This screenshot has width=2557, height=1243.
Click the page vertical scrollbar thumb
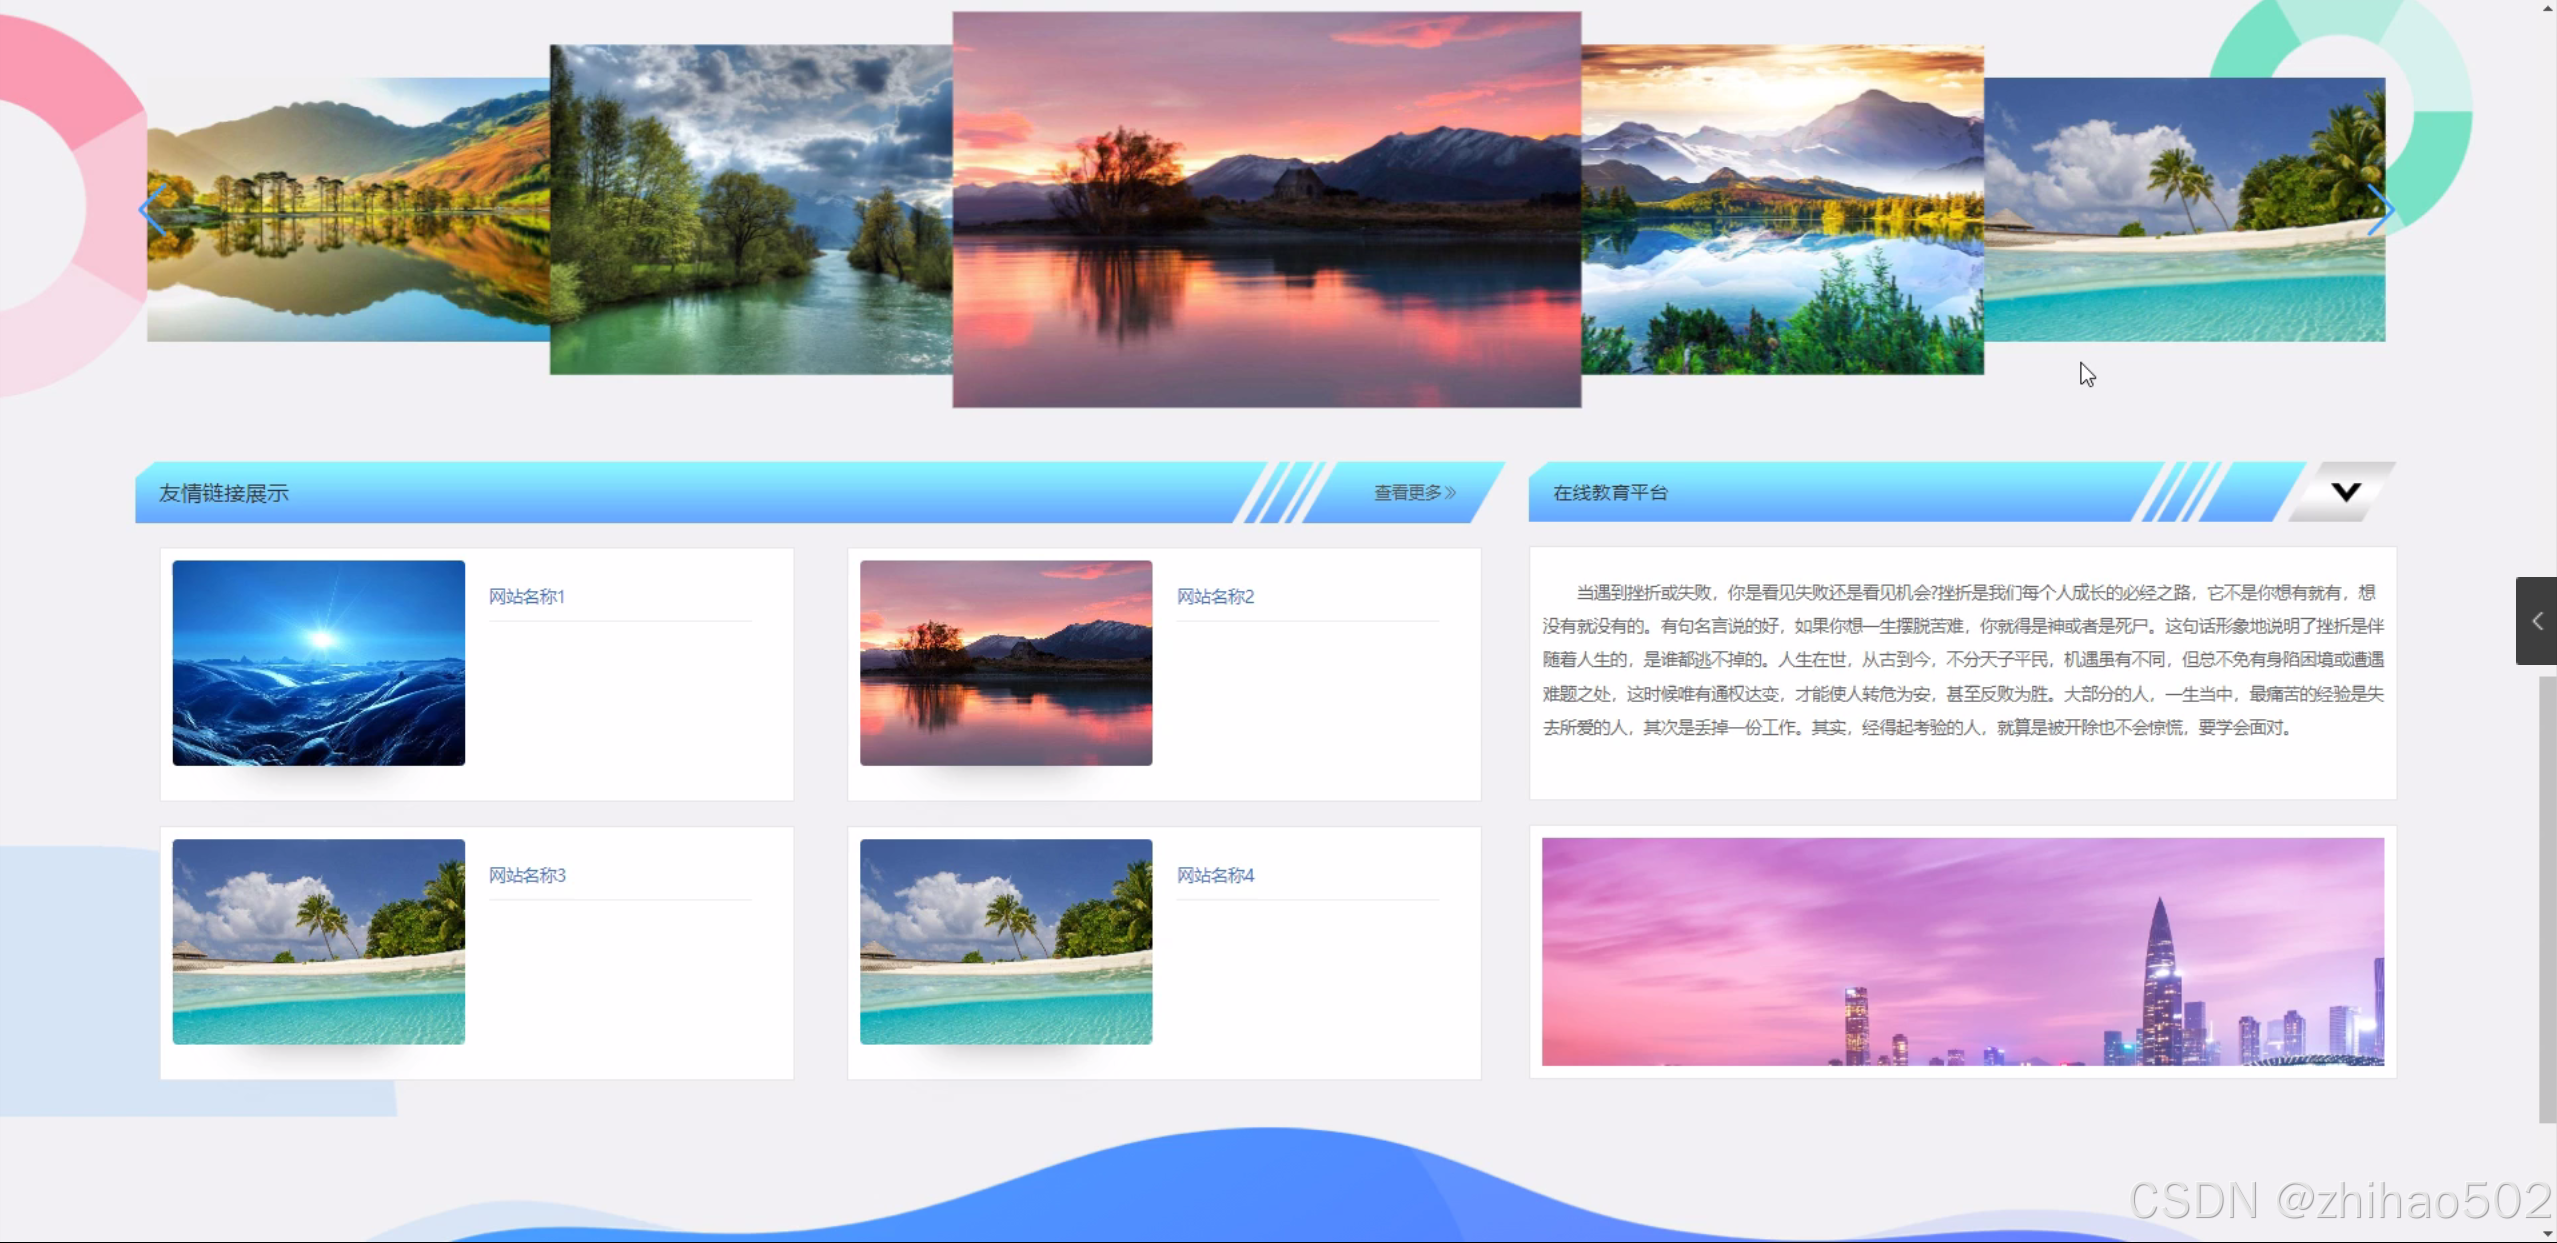[x=2547, y=900]
